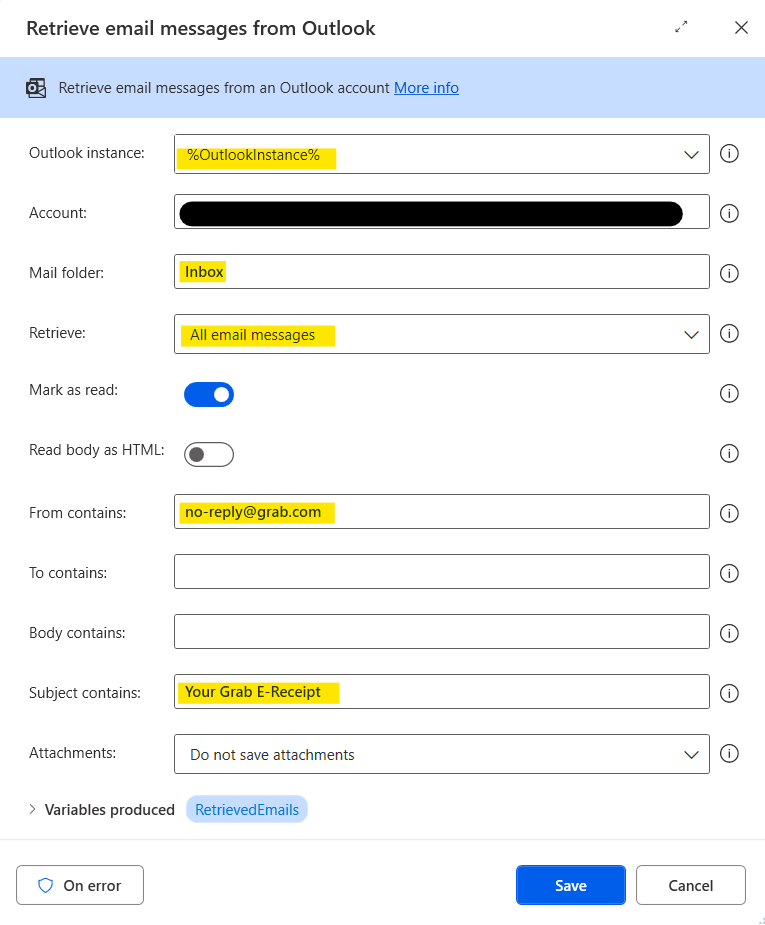765x925 pixels.
Task: Open the More info link
Action: (426, 88)
